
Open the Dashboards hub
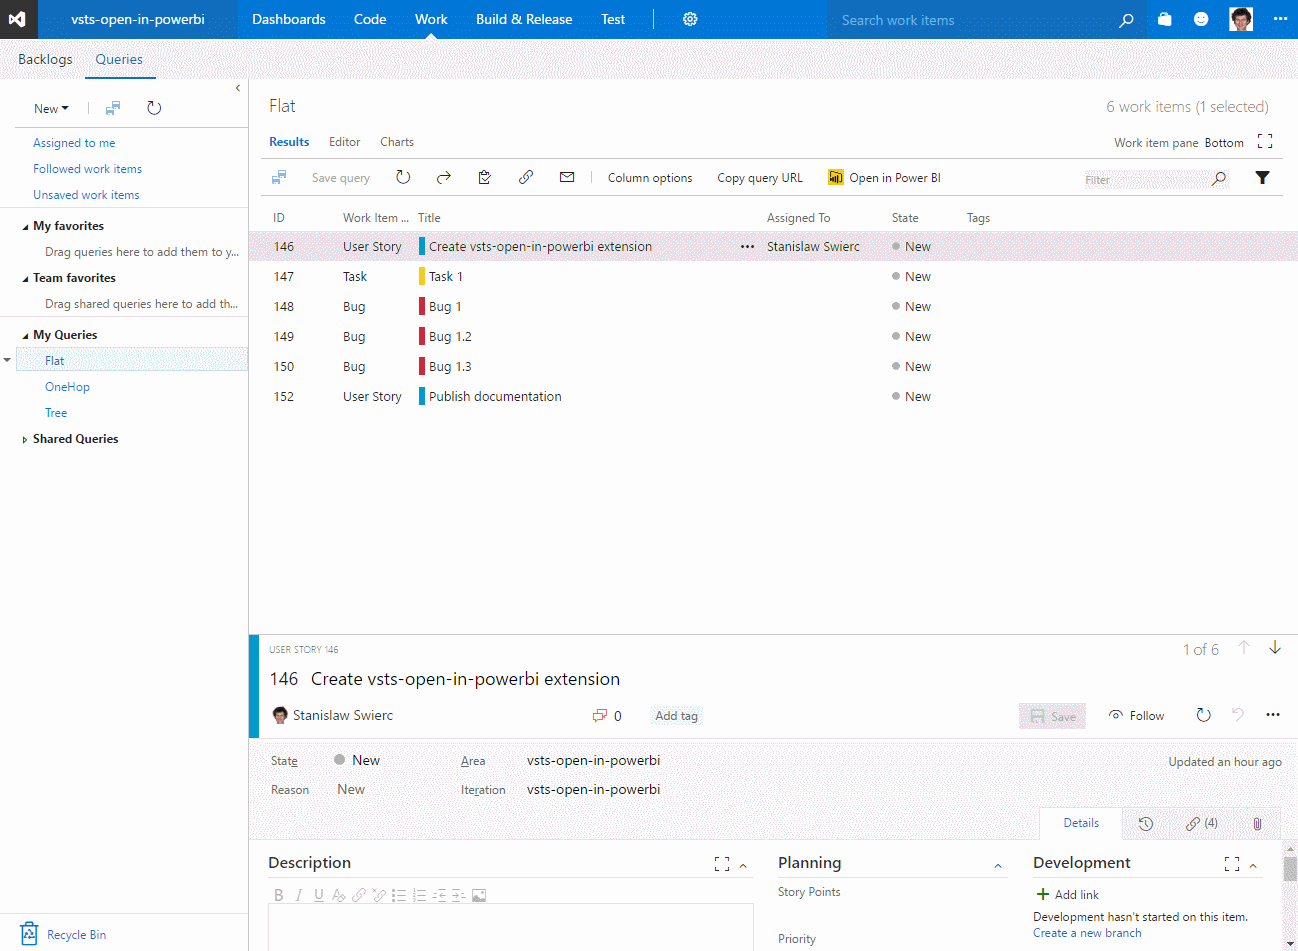click(289, 19)
